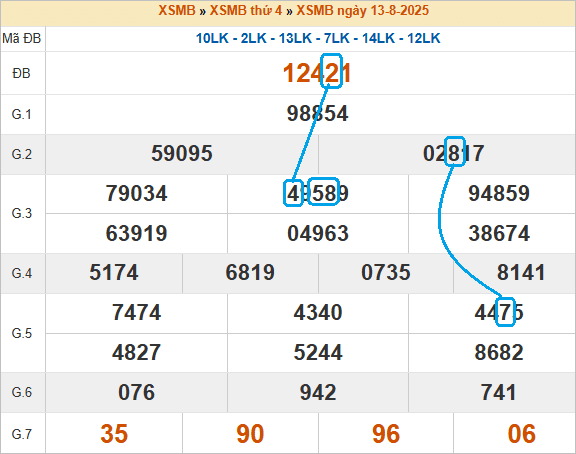Select the 'Mã ĐB' row label
Viewport: 576px width, 454px height.
point(22,38)
